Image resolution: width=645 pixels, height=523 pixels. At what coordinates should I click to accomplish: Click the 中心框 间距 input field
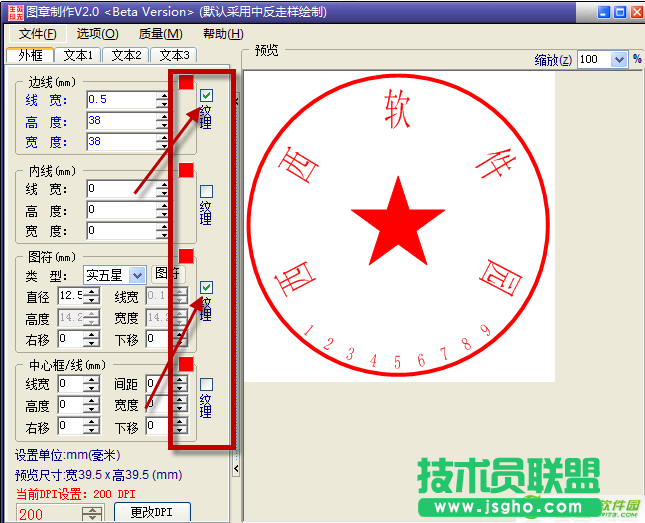click(x=157, y=384)
